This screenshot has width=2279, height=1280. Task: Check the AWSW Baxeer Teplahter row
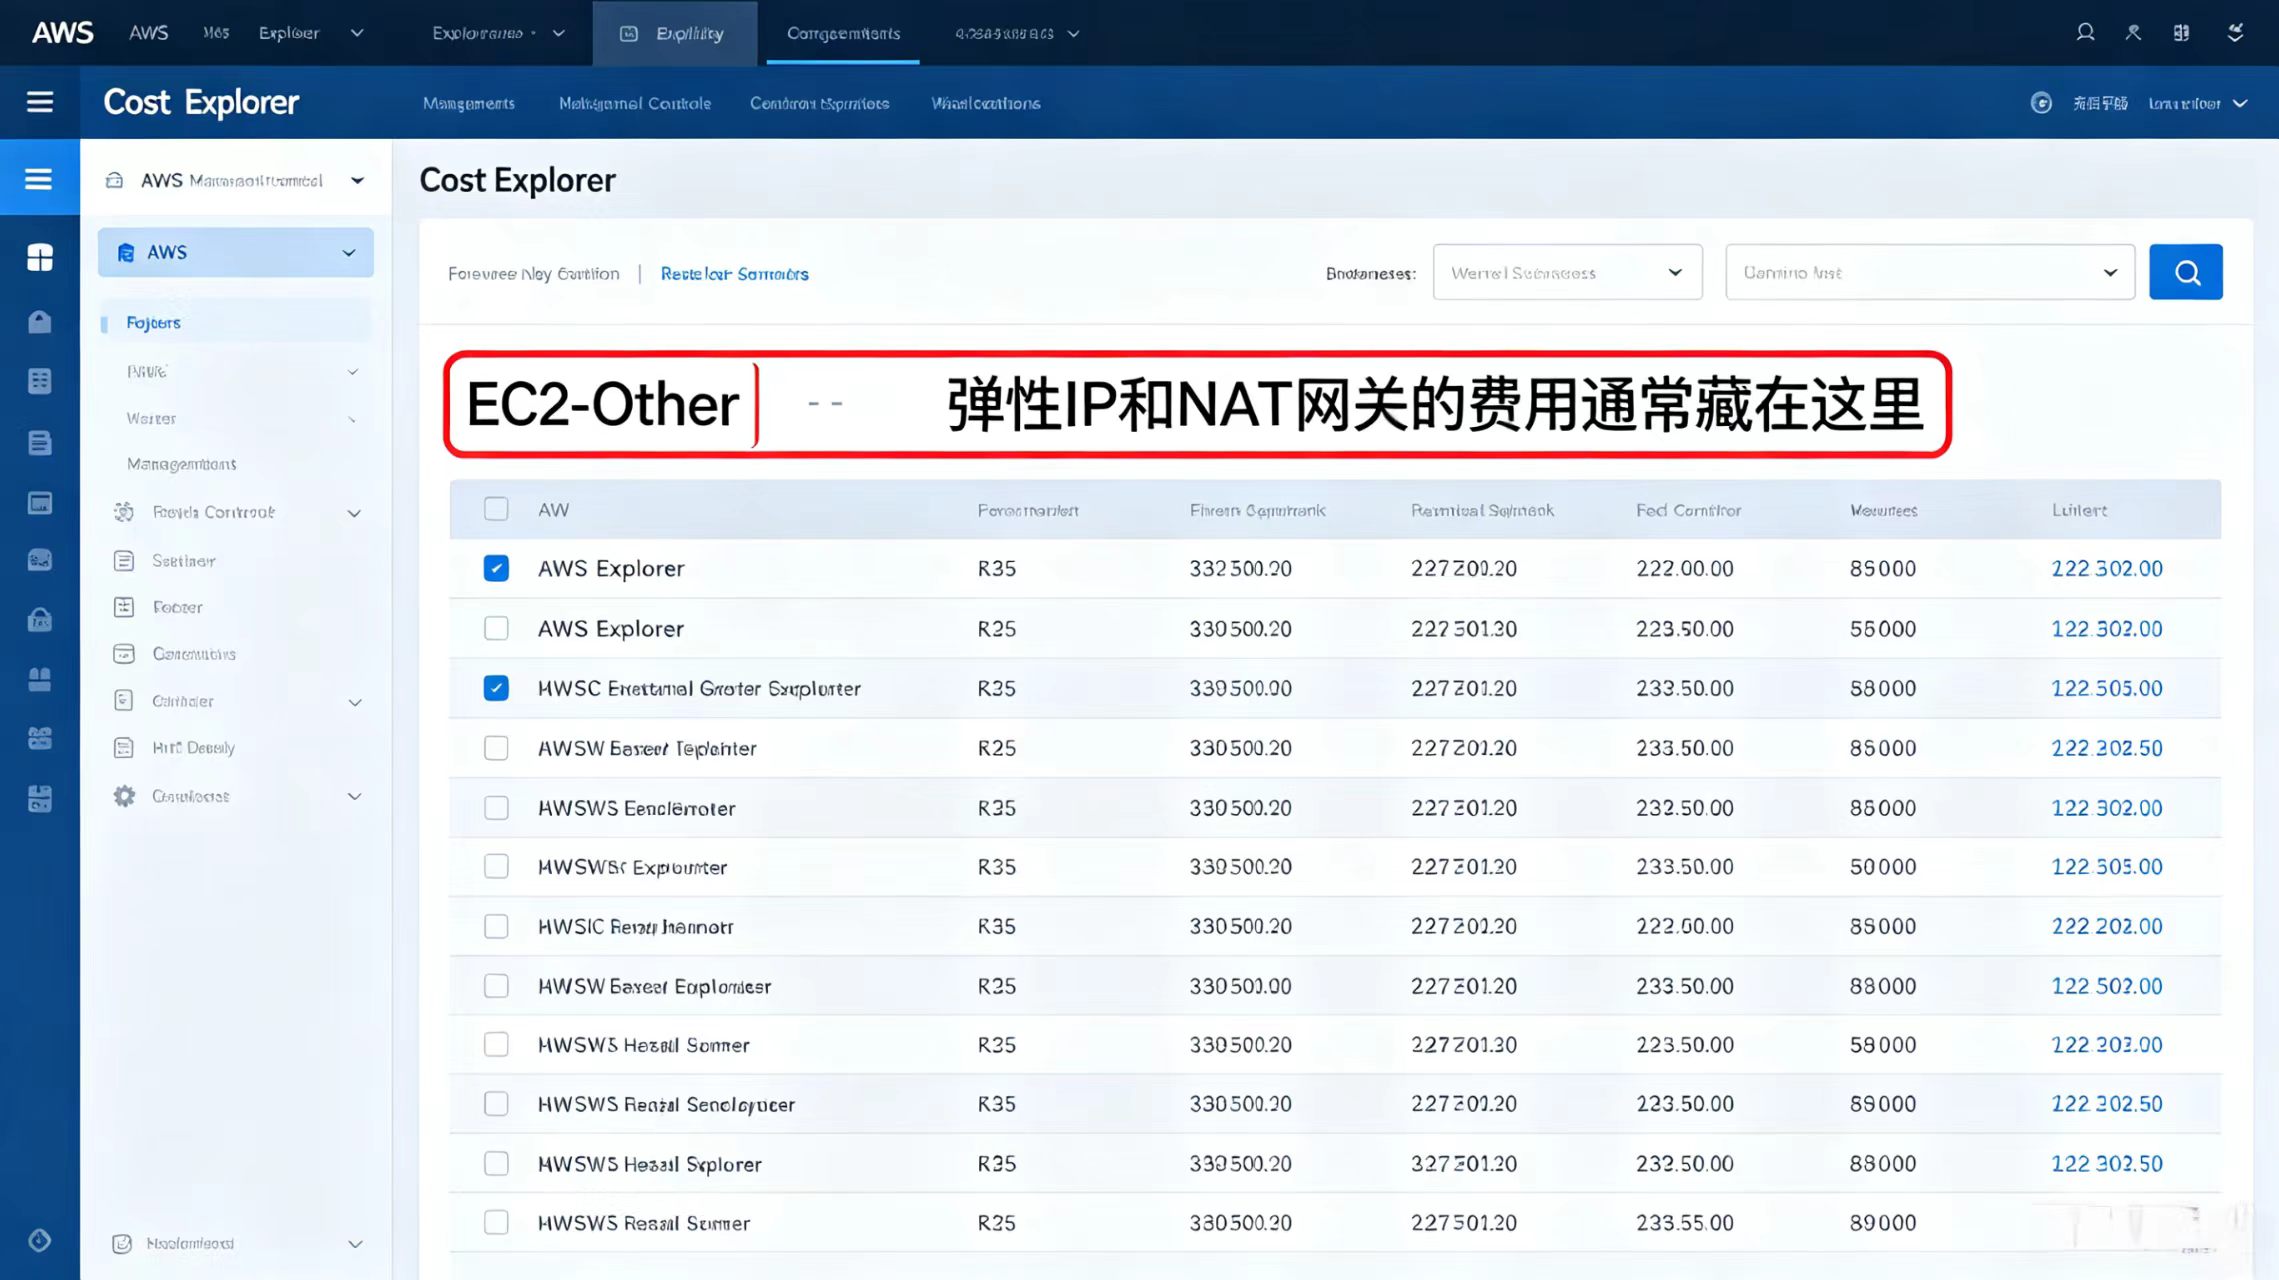tap(496, 748)
